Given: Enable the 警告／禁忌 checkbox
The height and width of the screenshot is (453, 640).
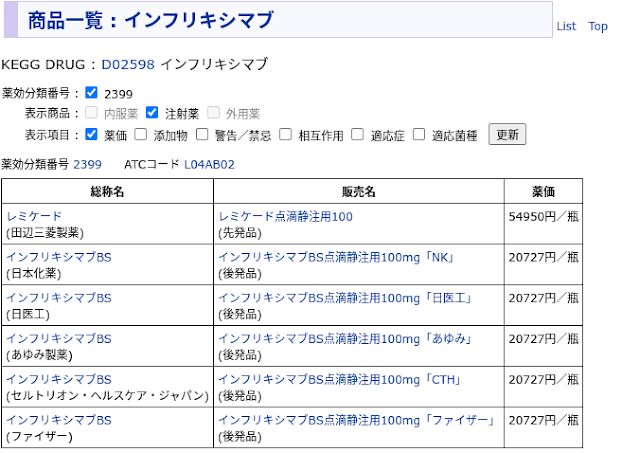Looking at the screenshot, I should [202, 134].
